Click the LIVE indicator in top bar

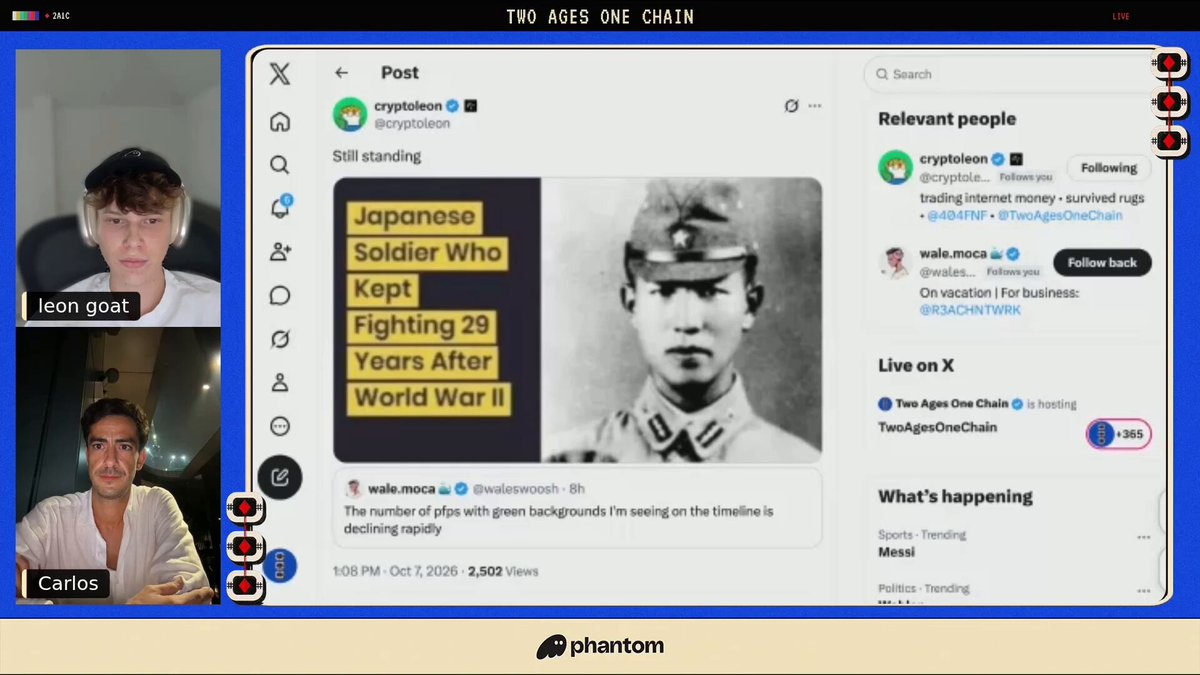point(1121,16)
